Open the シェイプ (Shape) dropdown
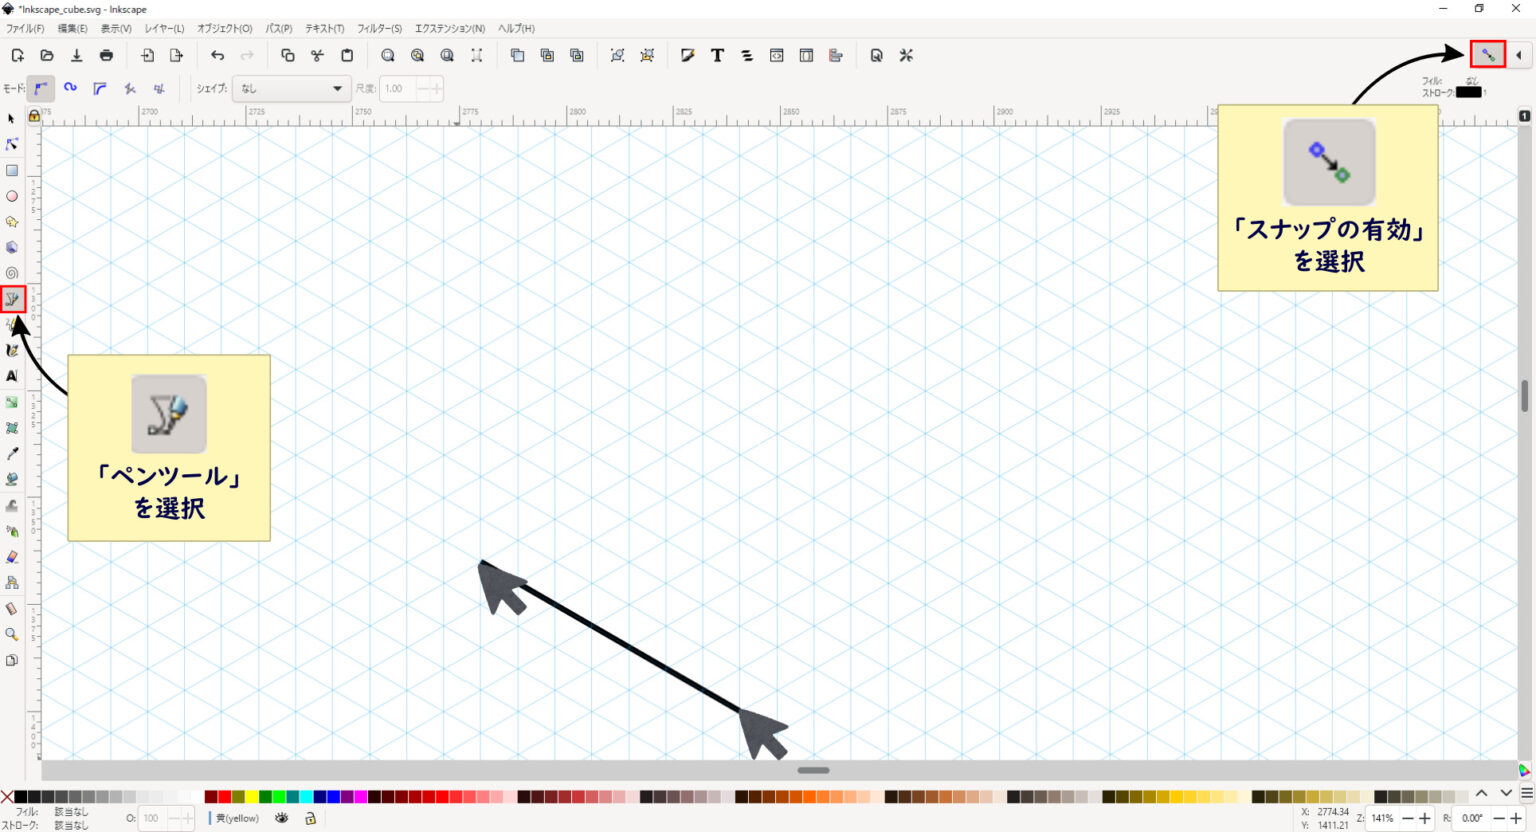1536x832 pixels. (291, 88)
